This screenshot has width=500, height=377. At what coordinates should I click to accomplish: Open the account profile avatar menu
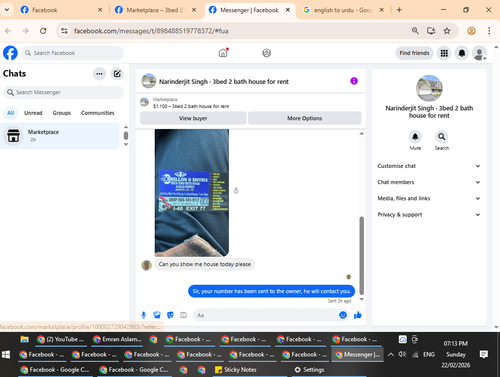[x=479, y=53]
